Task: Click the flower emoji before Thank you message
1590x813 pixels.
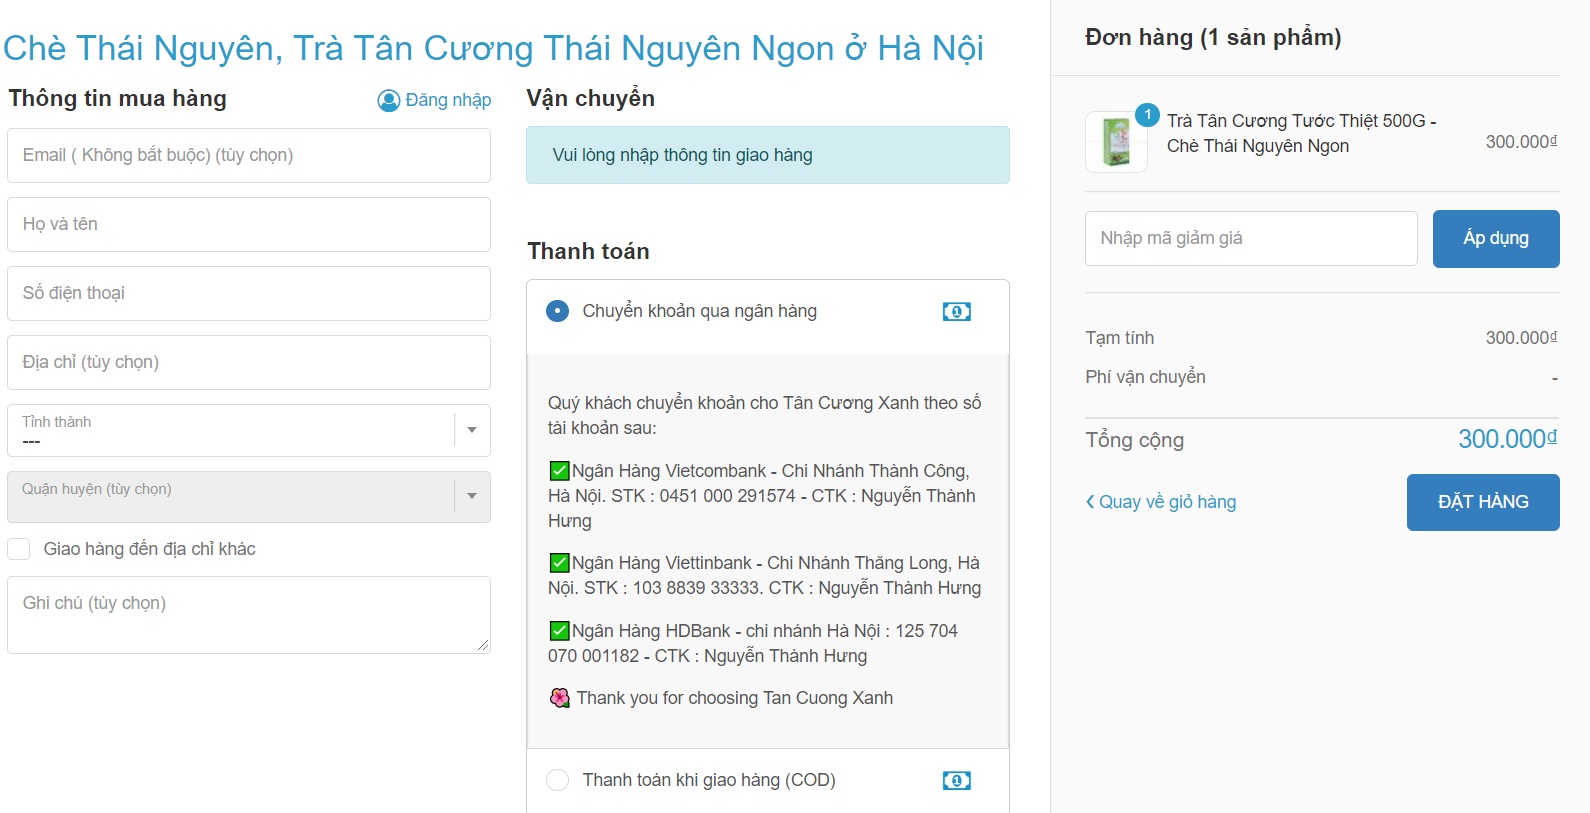Action: point(560,698)
